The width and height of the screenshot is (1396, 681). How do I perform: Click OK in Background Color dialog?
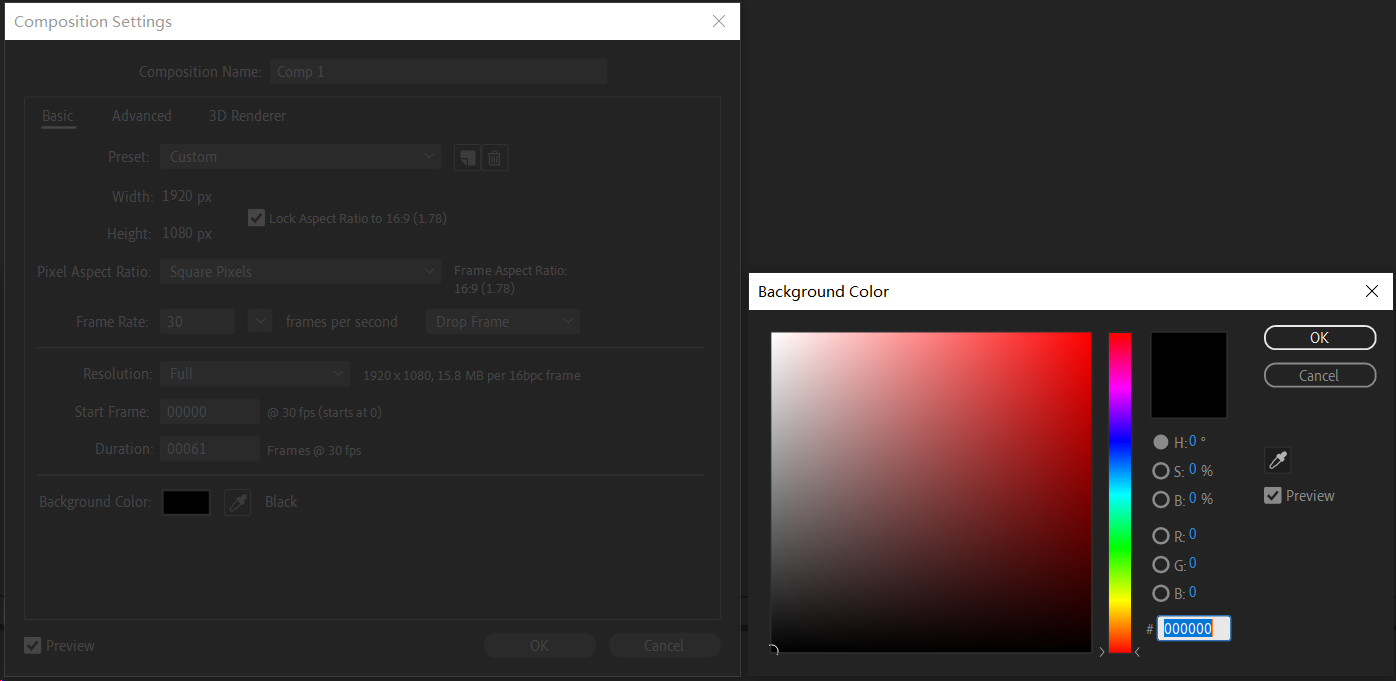pos(1319,338)
